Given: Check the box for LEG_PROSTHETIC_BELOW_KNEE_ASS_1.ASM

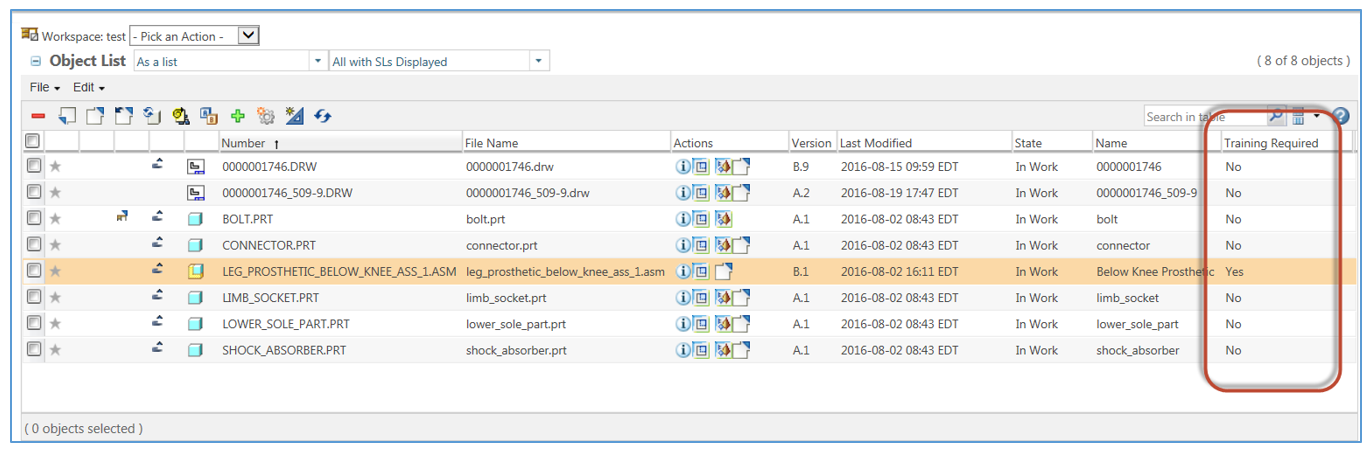Looking at the screenshot, I should click(x=34, y=270).
